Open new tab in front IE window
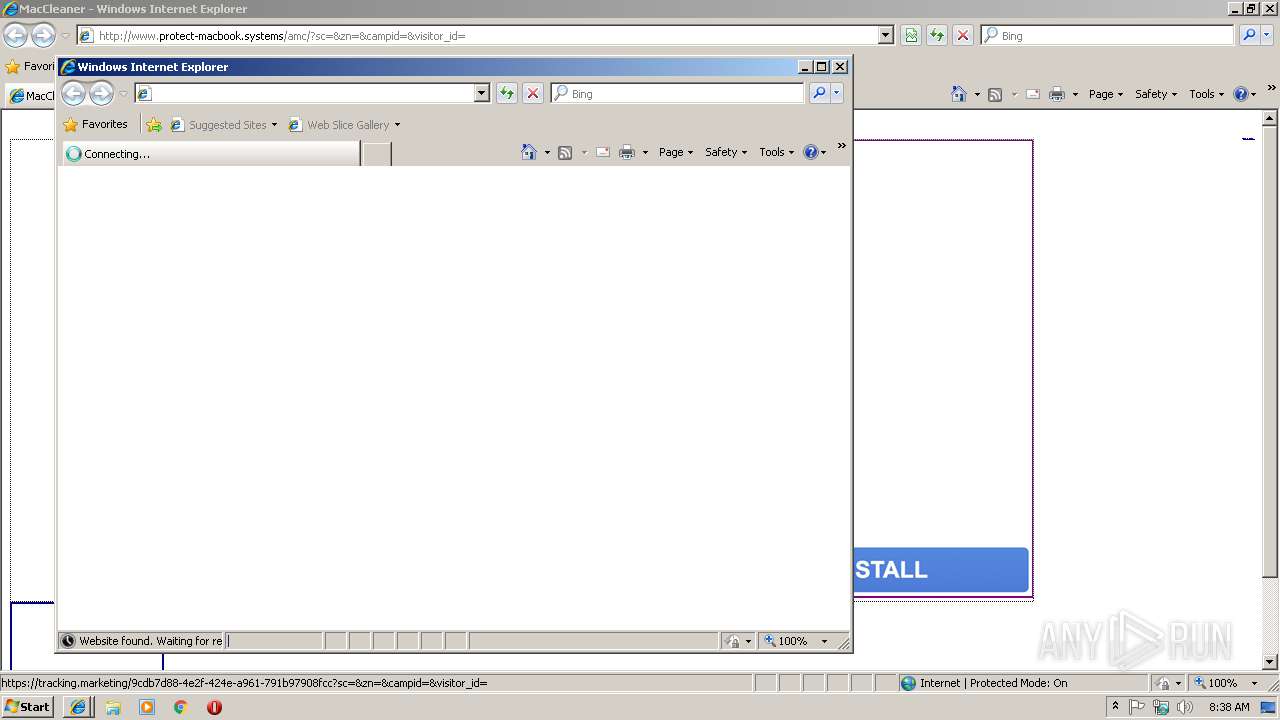This screenshot has width=1280, height=720. click(376, 154)
